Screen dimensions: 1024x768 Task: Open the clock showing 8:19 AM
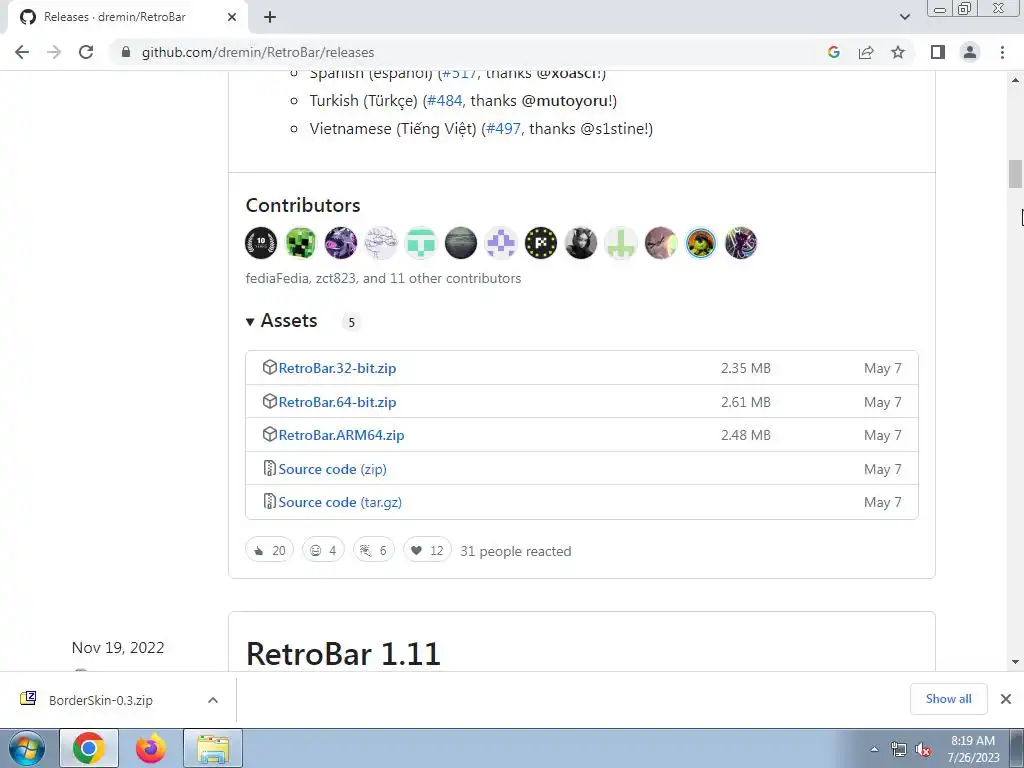point(973,749)
